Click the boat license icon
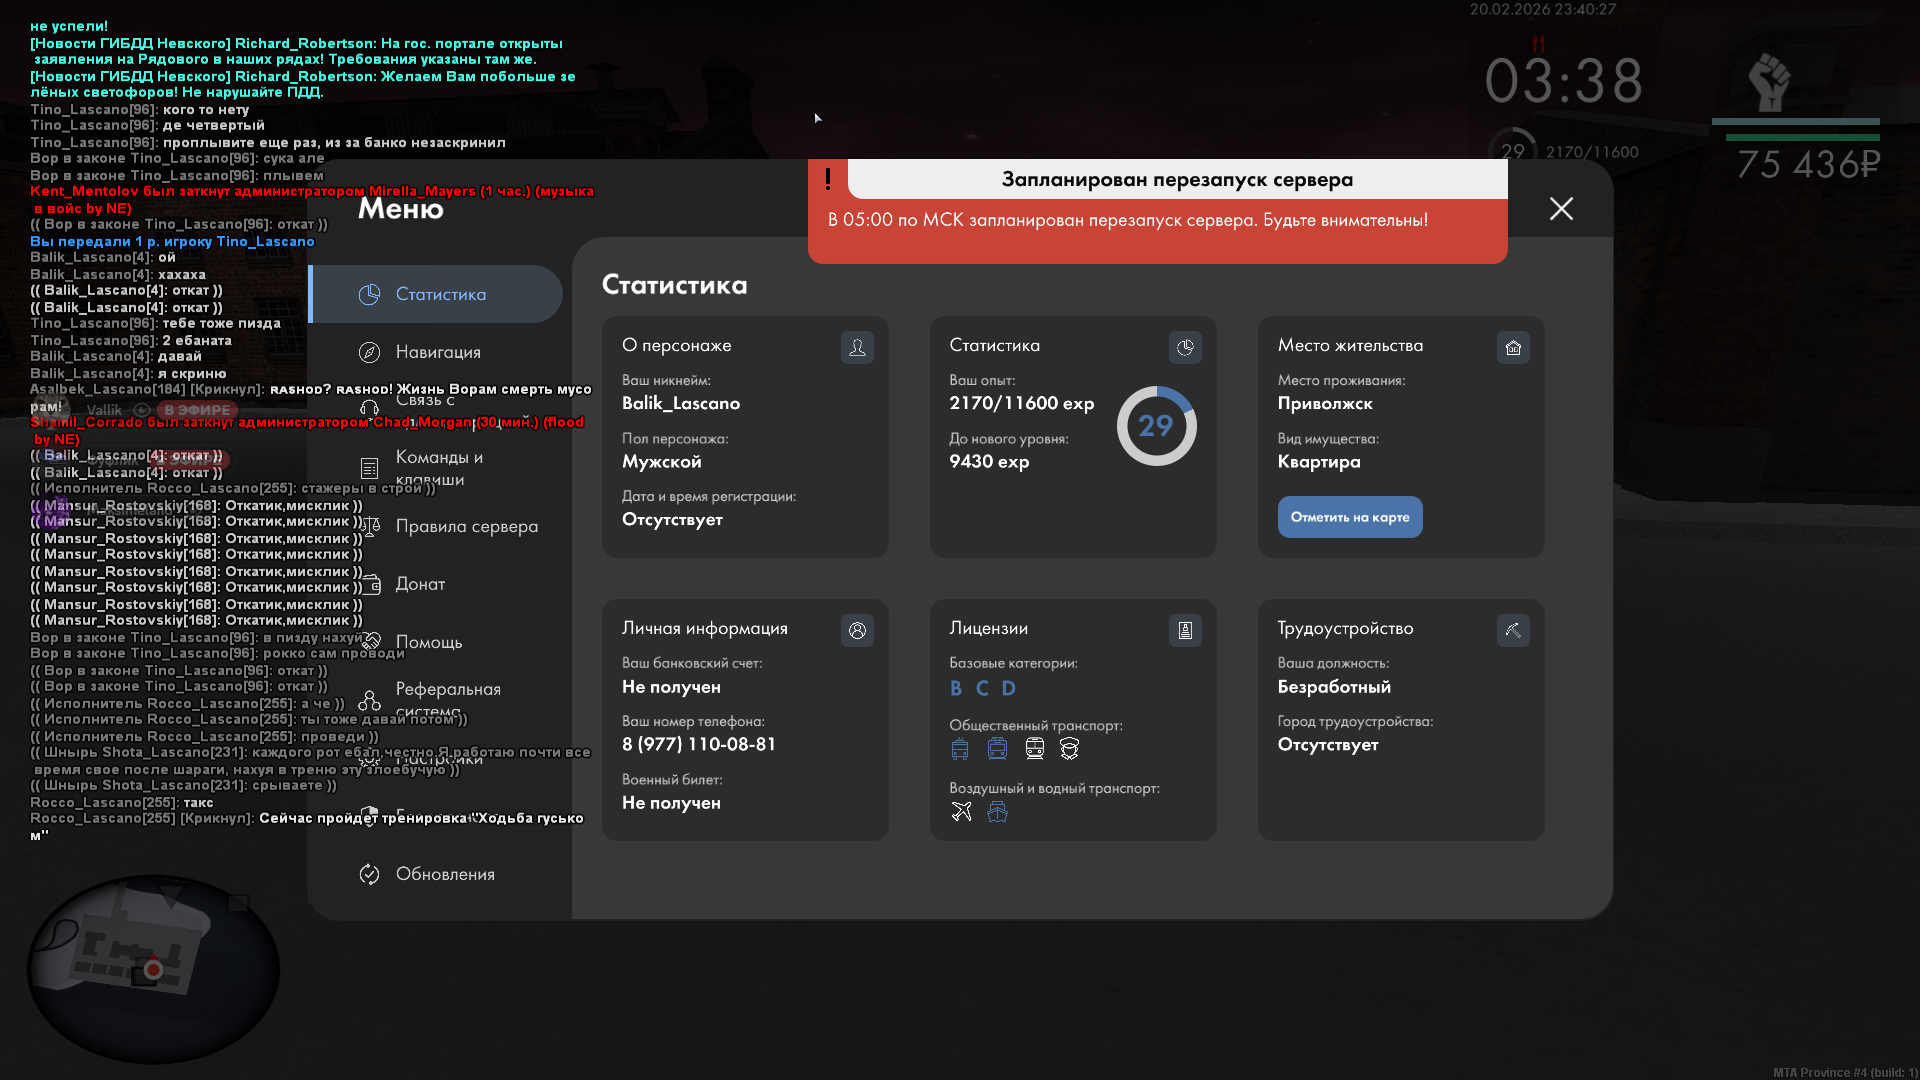 (x=997, y=811)
